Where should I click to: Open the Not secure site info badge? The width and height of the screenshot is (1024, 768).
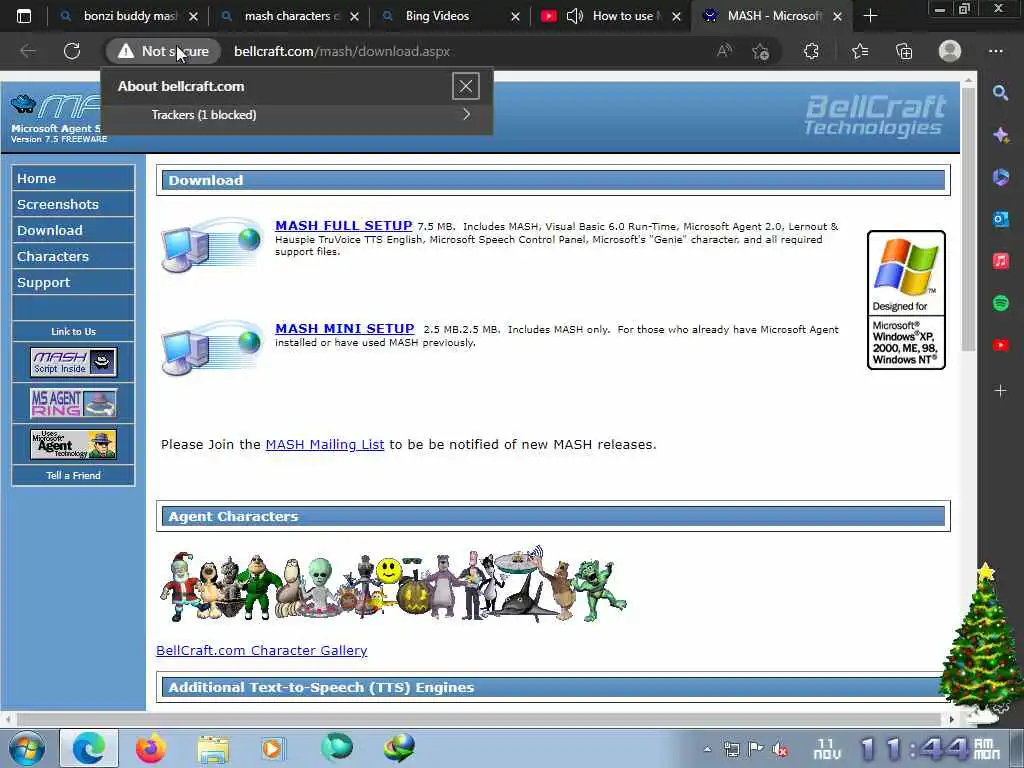click(163, 51)
